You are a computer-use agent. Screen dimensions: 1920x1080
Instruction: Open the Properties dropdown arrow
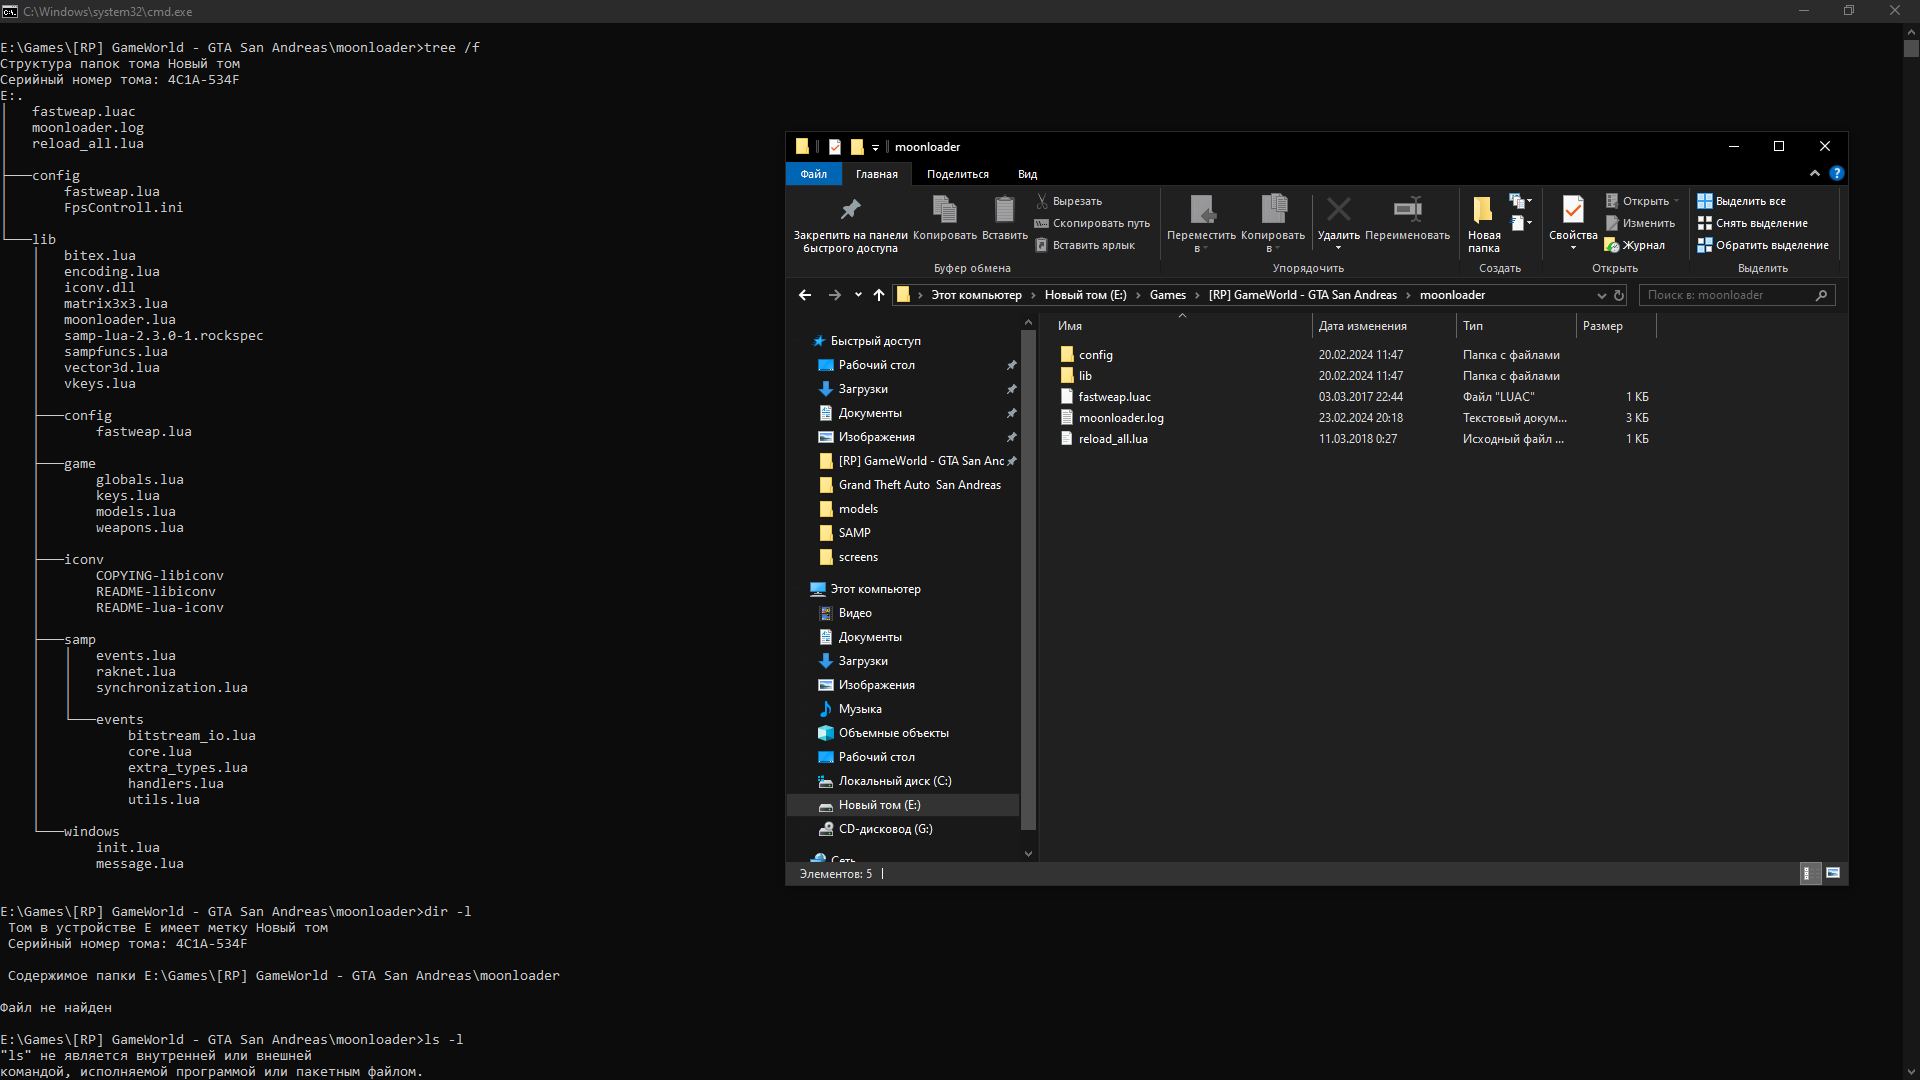[1573, 248]
